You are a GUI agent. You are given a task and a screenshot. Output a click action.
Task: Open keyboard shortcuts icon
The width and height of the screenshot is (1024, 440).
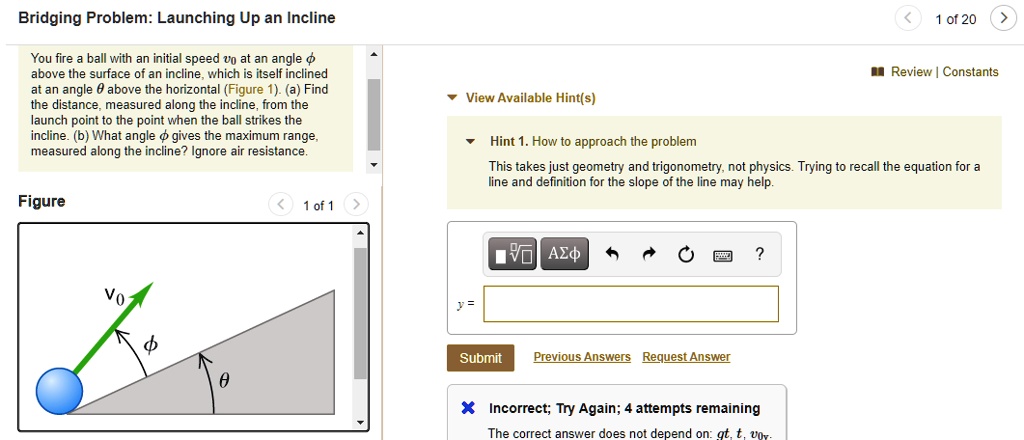click(723, 255)
